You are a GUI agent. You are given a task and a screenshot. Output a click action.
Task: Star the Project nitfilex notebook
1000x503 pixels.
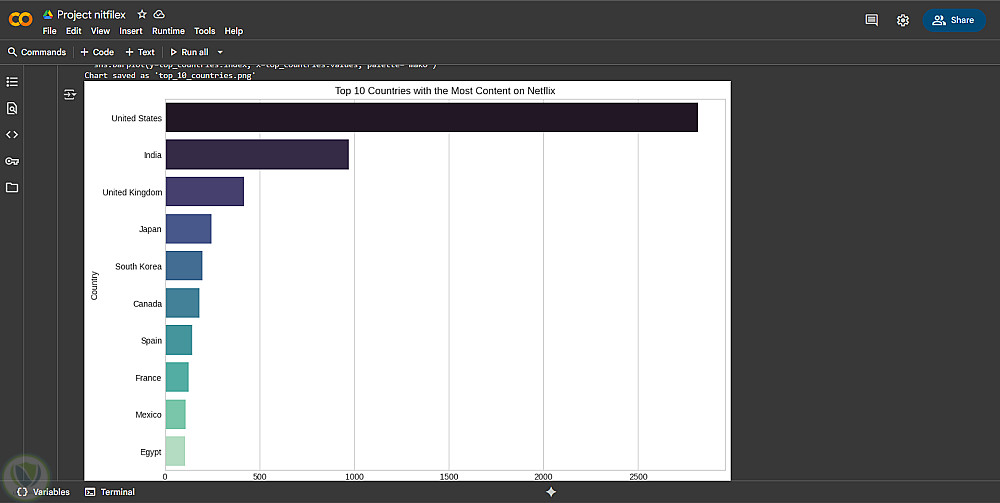142,14
